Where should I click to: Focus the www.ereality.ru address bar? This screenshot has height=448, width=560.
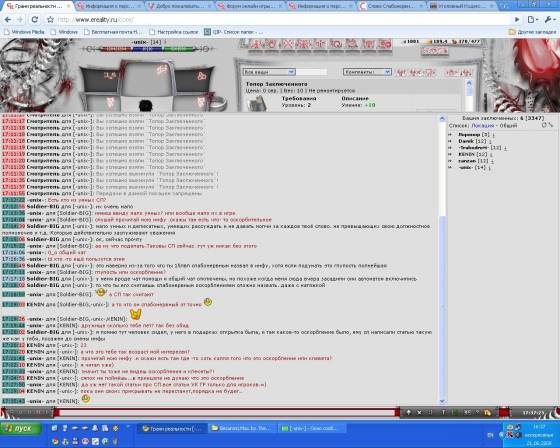(282, 20)
